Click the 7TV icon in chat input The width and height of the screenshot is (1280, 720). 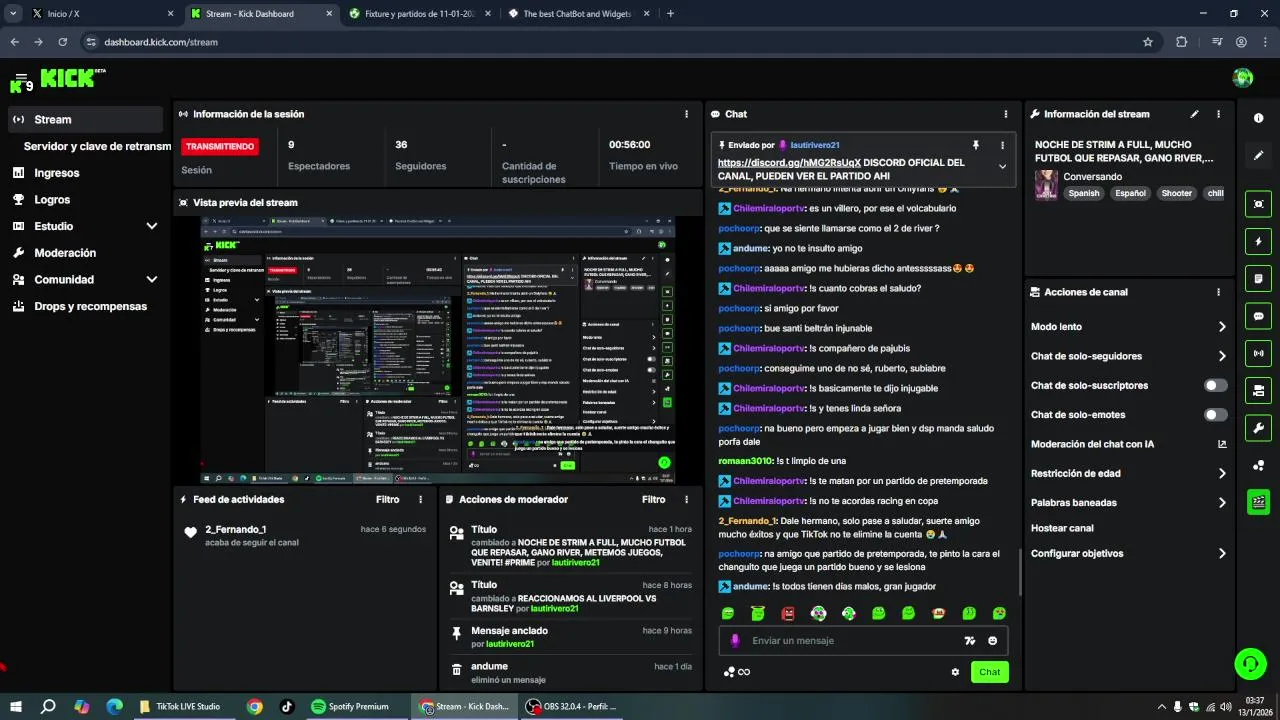(969, 641)
